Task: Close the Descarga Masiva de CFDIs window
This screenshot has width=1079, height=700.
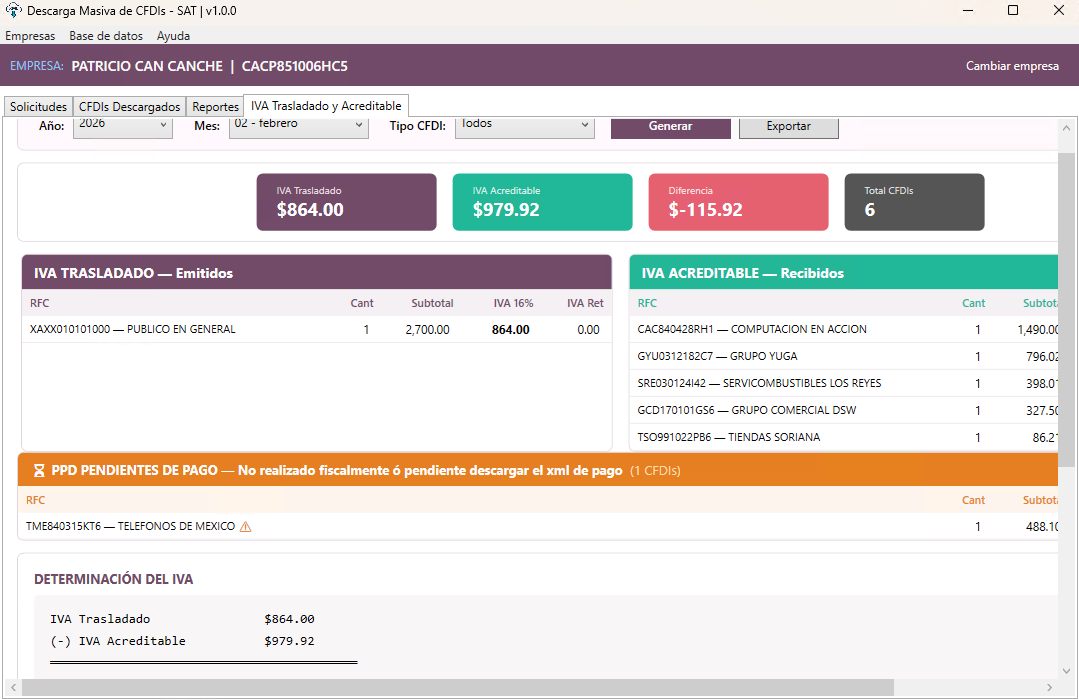Action: coord(1059,10)
